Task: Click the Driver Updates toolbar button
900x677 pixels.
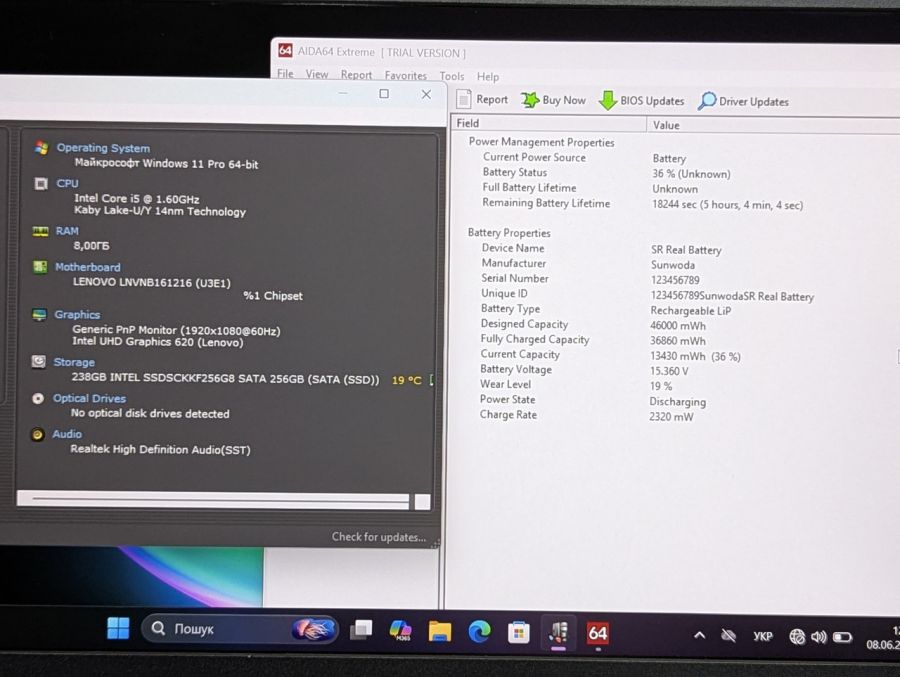Action: click(743, 101)
